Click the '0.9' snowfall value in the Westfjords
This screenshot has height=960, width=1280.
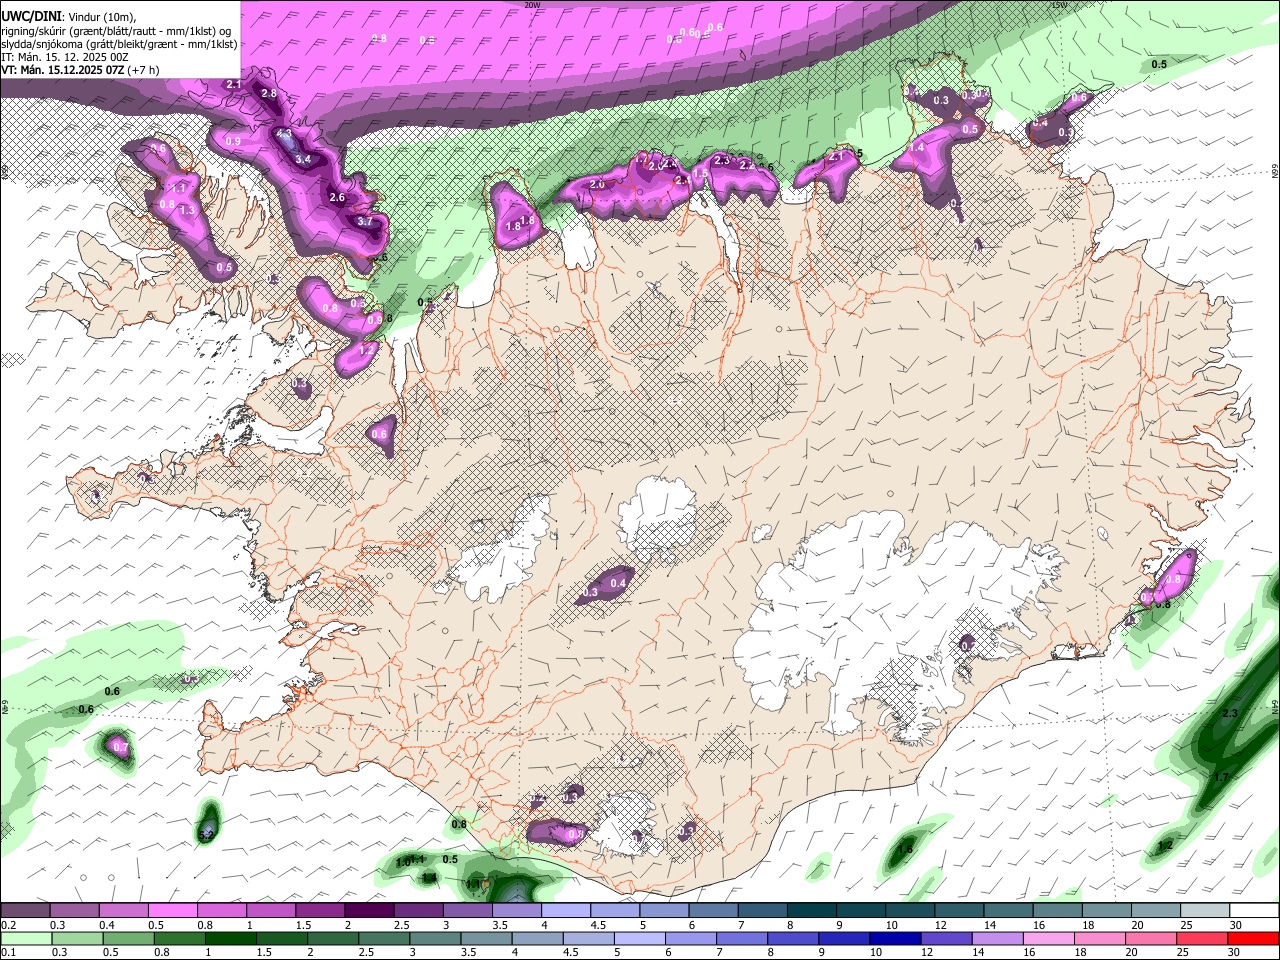pos(233,142)
